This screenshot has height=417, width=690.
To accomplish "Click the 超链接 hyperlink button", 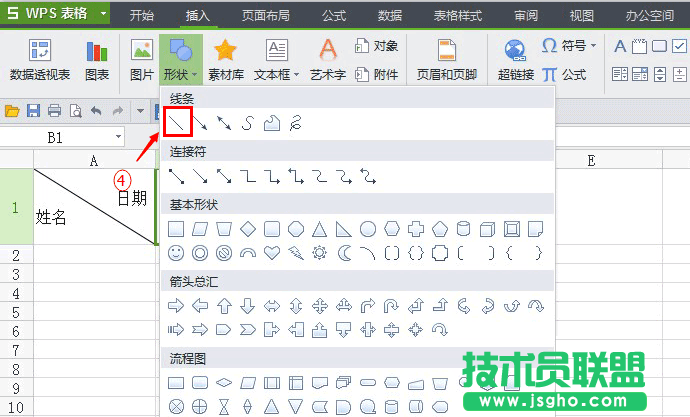I will pos(516,60).
